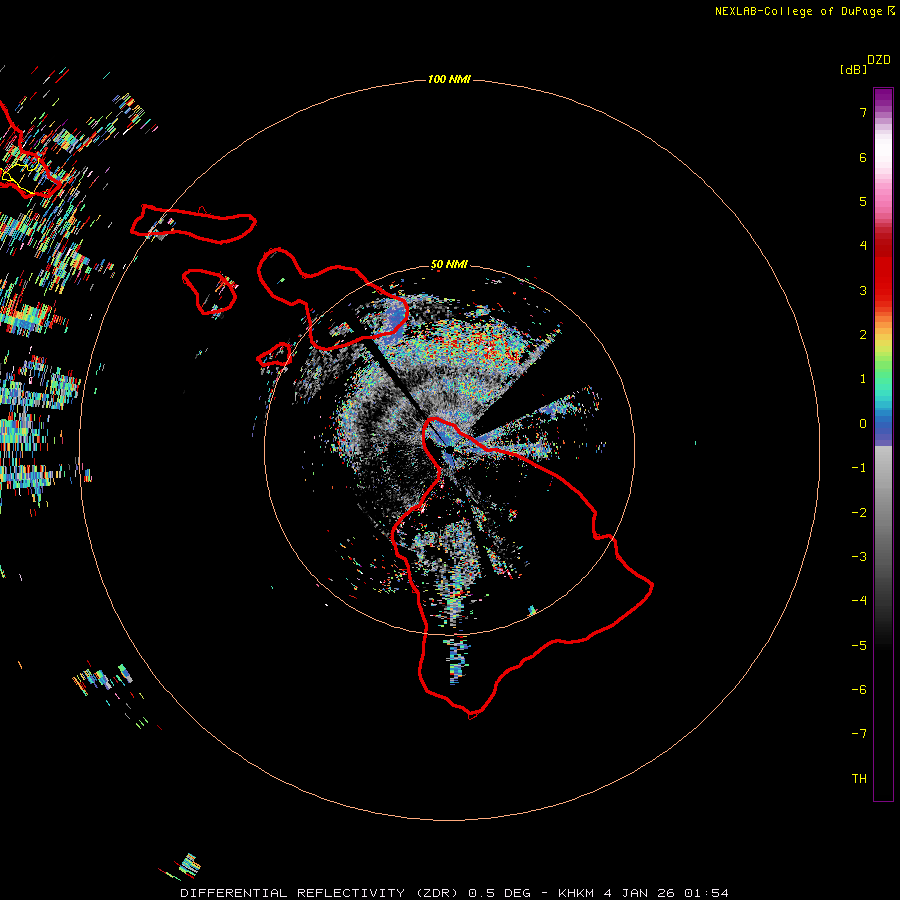Click the 5 value on color scale
Image resolution: width=900 pixels, height=900 pixels.
(x=863, y=201)
